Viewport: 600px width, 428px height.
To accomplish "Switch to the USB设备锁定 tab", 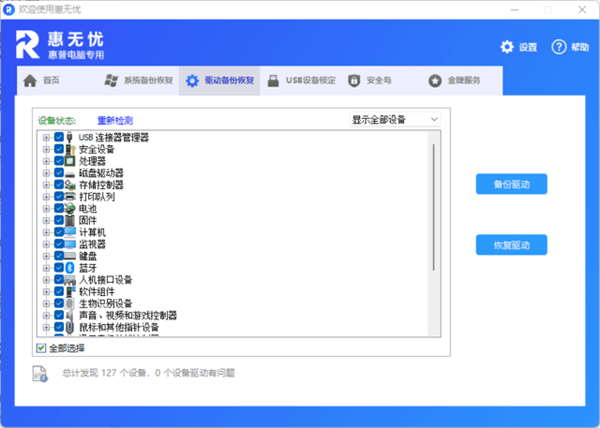I will 307,80.
